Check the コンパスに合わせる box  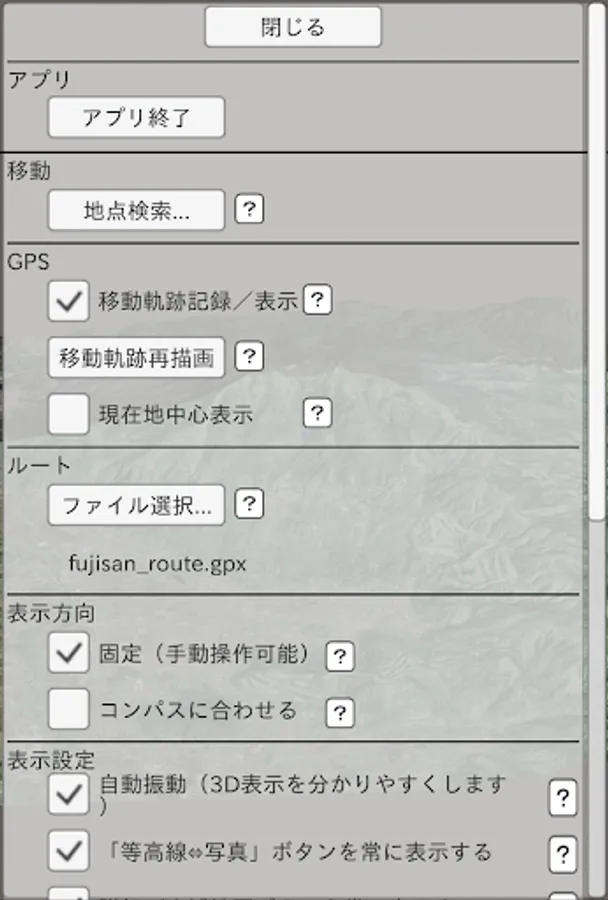pos(68,711)
